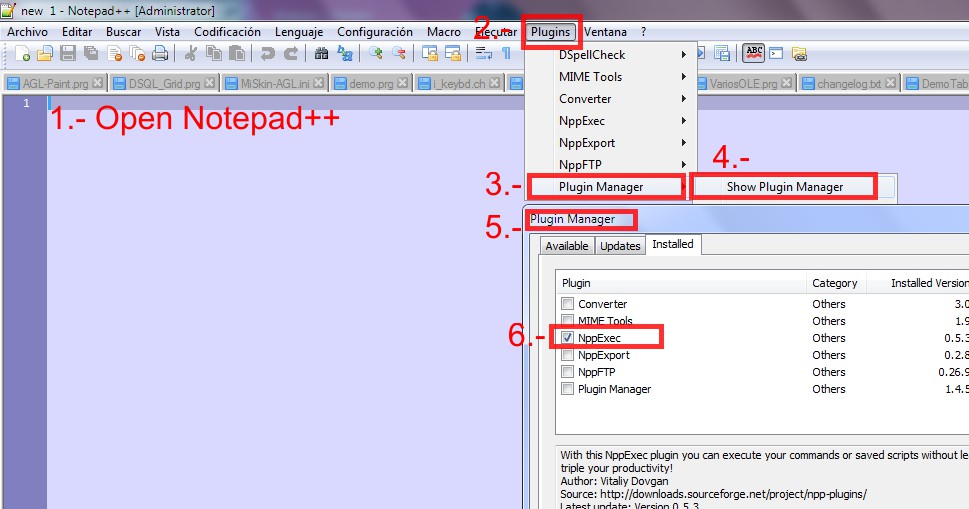Expand the DSpellCheck submenu
969x509 pixels.
coord(611,55)
